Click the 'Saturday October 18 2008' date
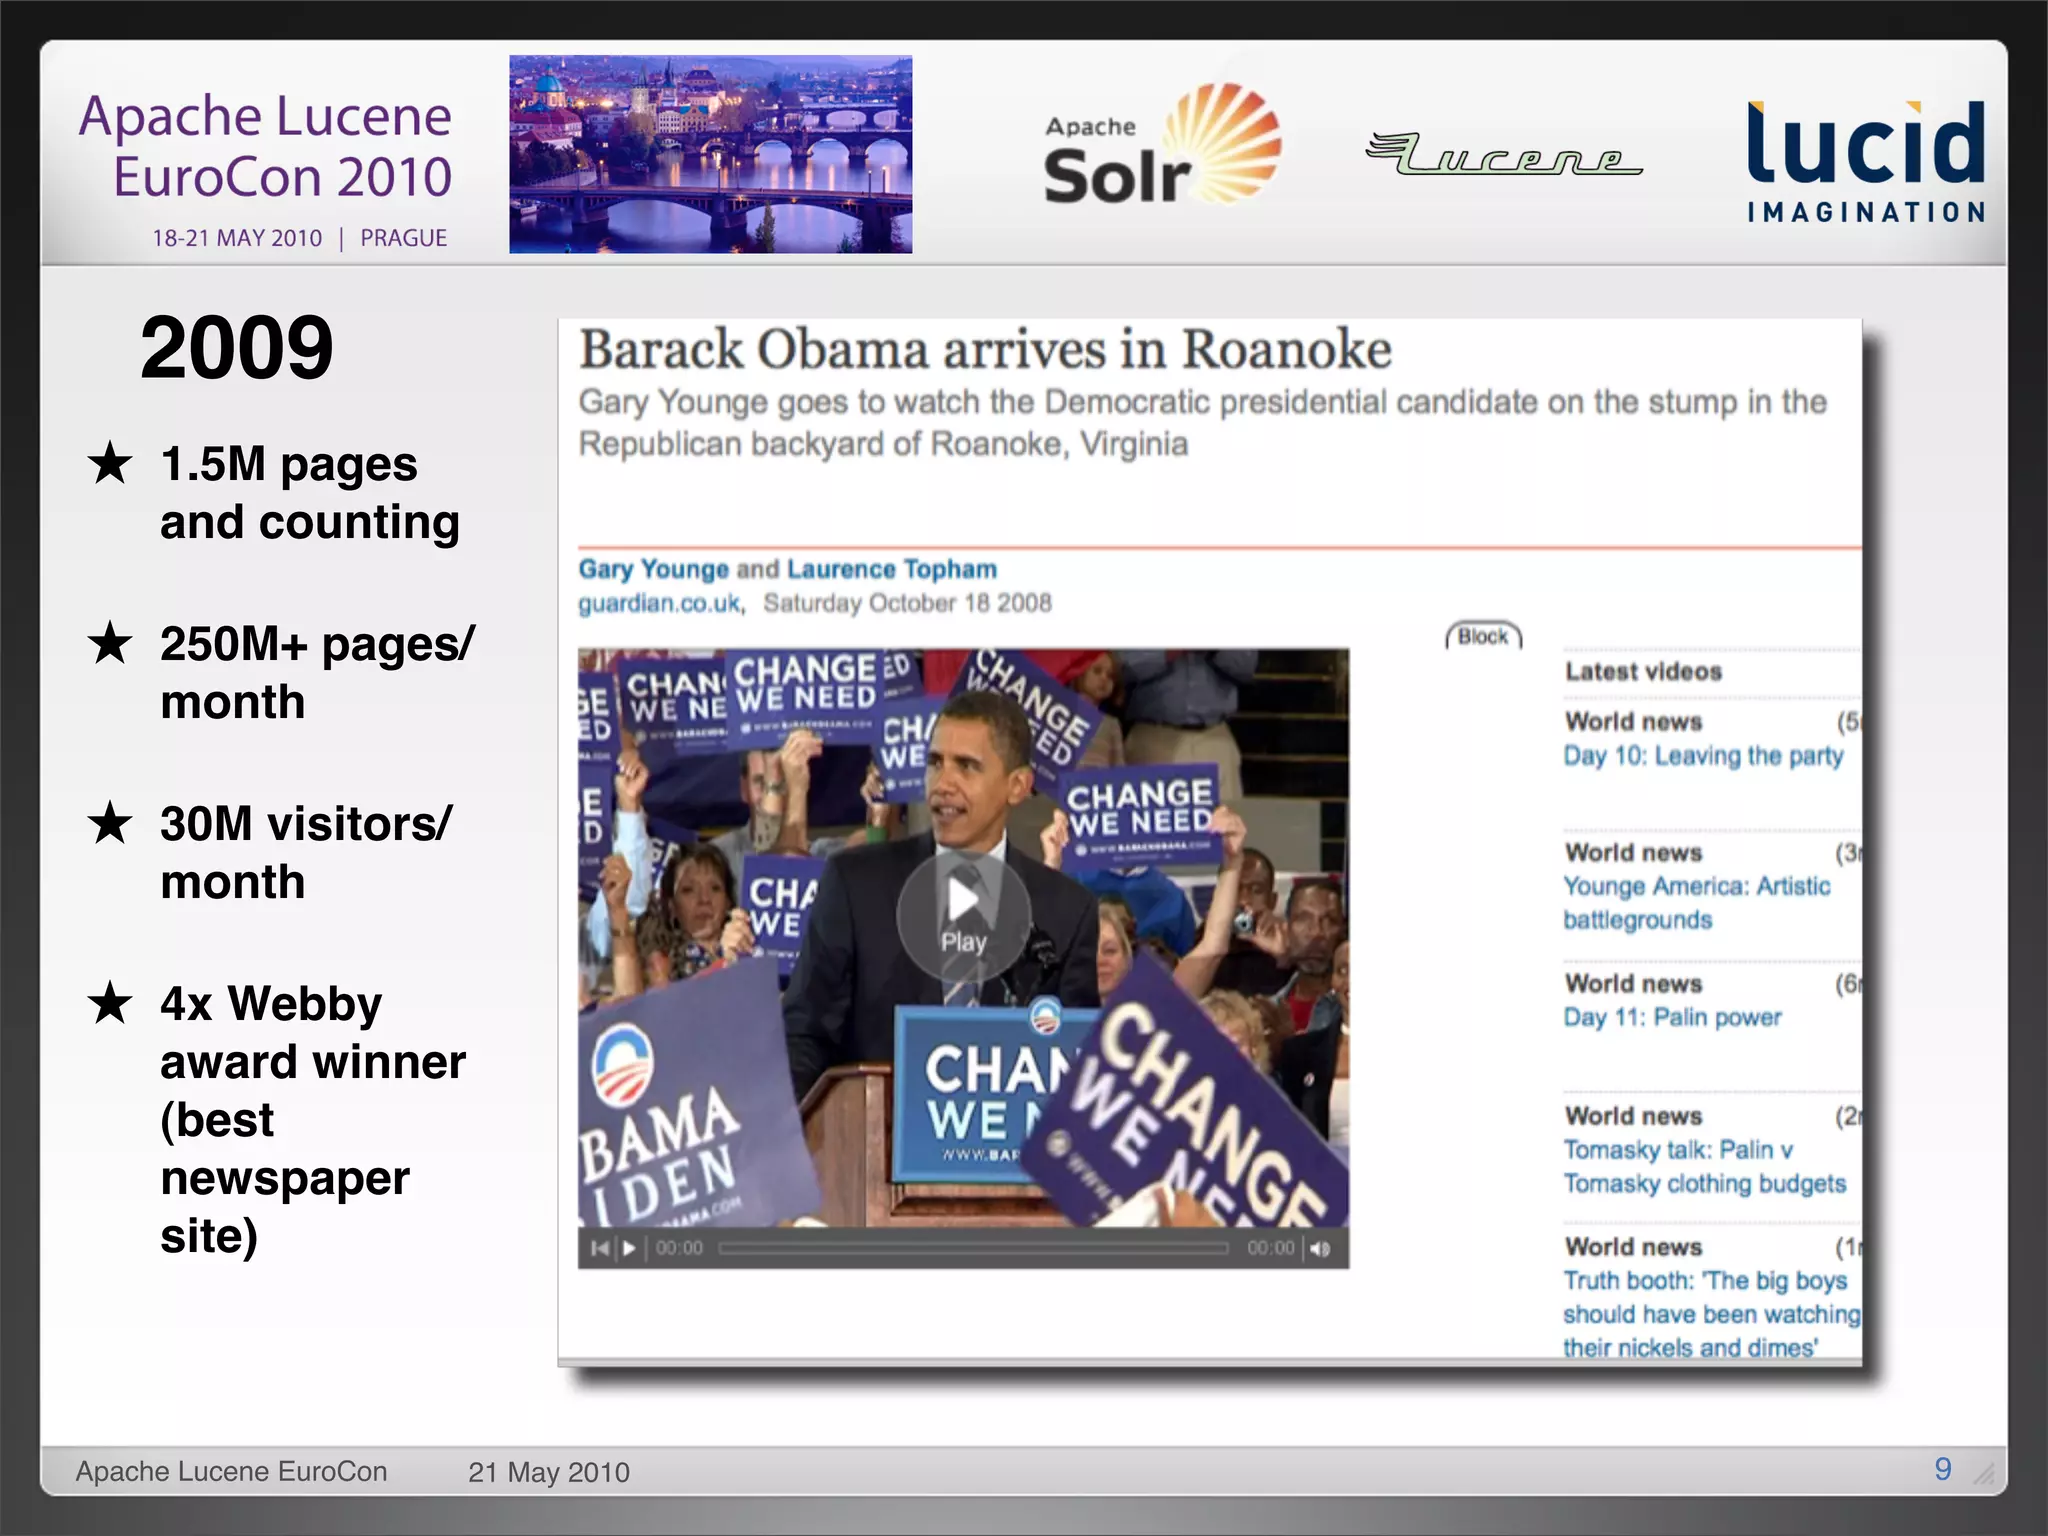Viewport: 2048px width, 1536px height. 908,603
